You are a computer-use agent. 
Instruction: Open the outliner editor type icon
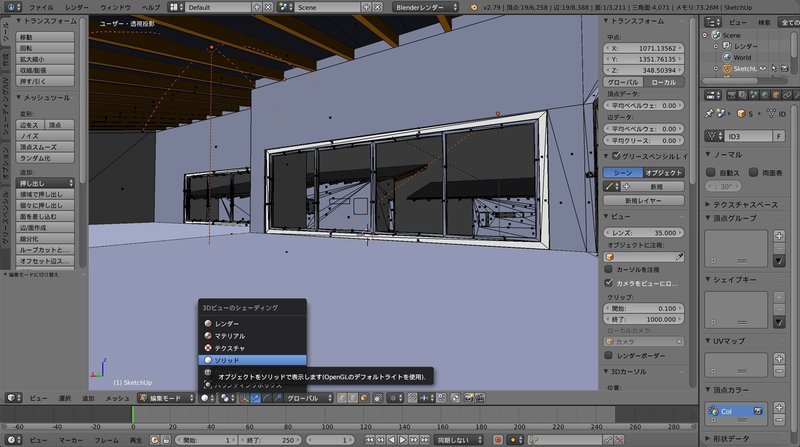pos(713,22)
